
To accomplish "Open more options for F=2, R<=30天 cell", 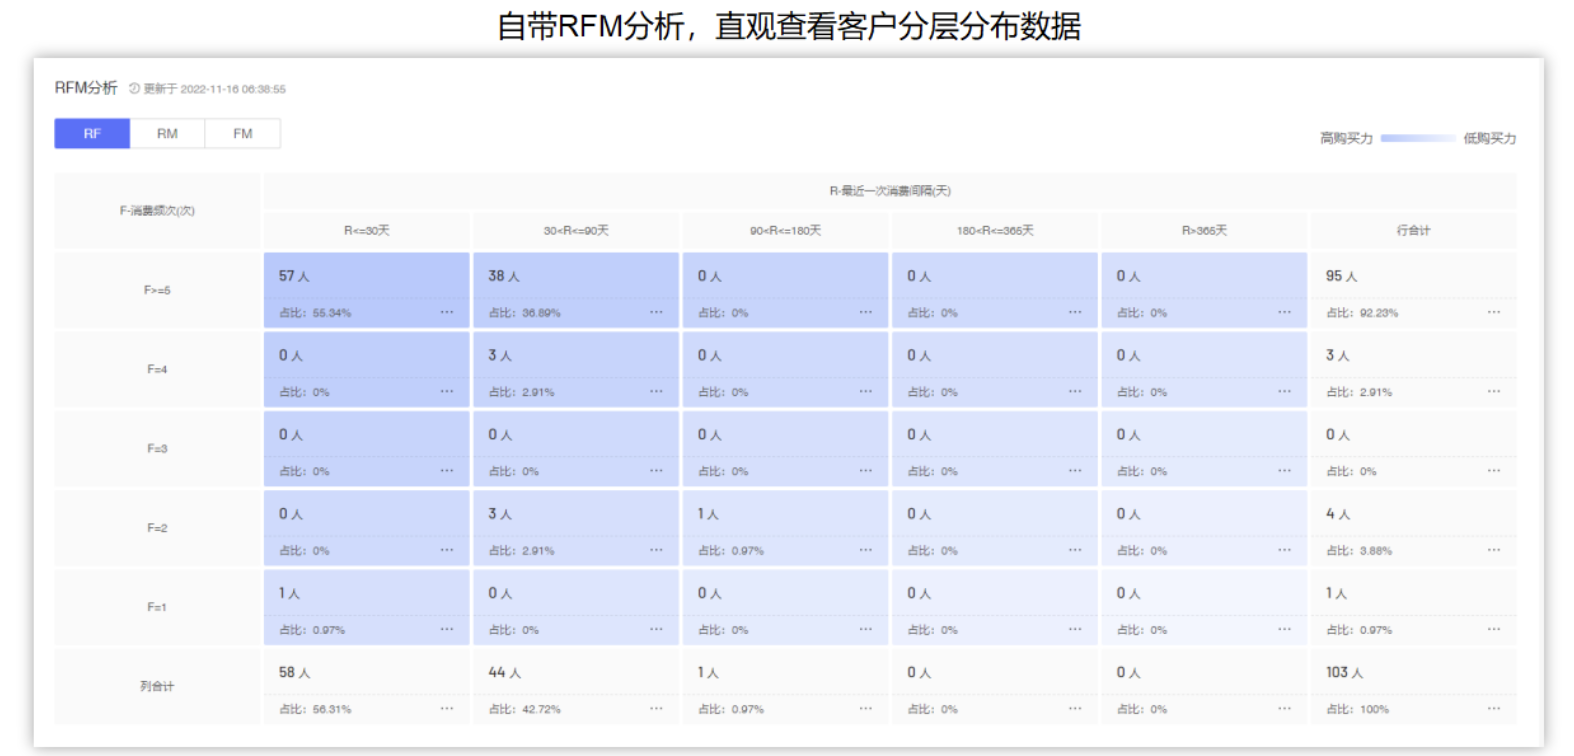I will click(447, 550).
